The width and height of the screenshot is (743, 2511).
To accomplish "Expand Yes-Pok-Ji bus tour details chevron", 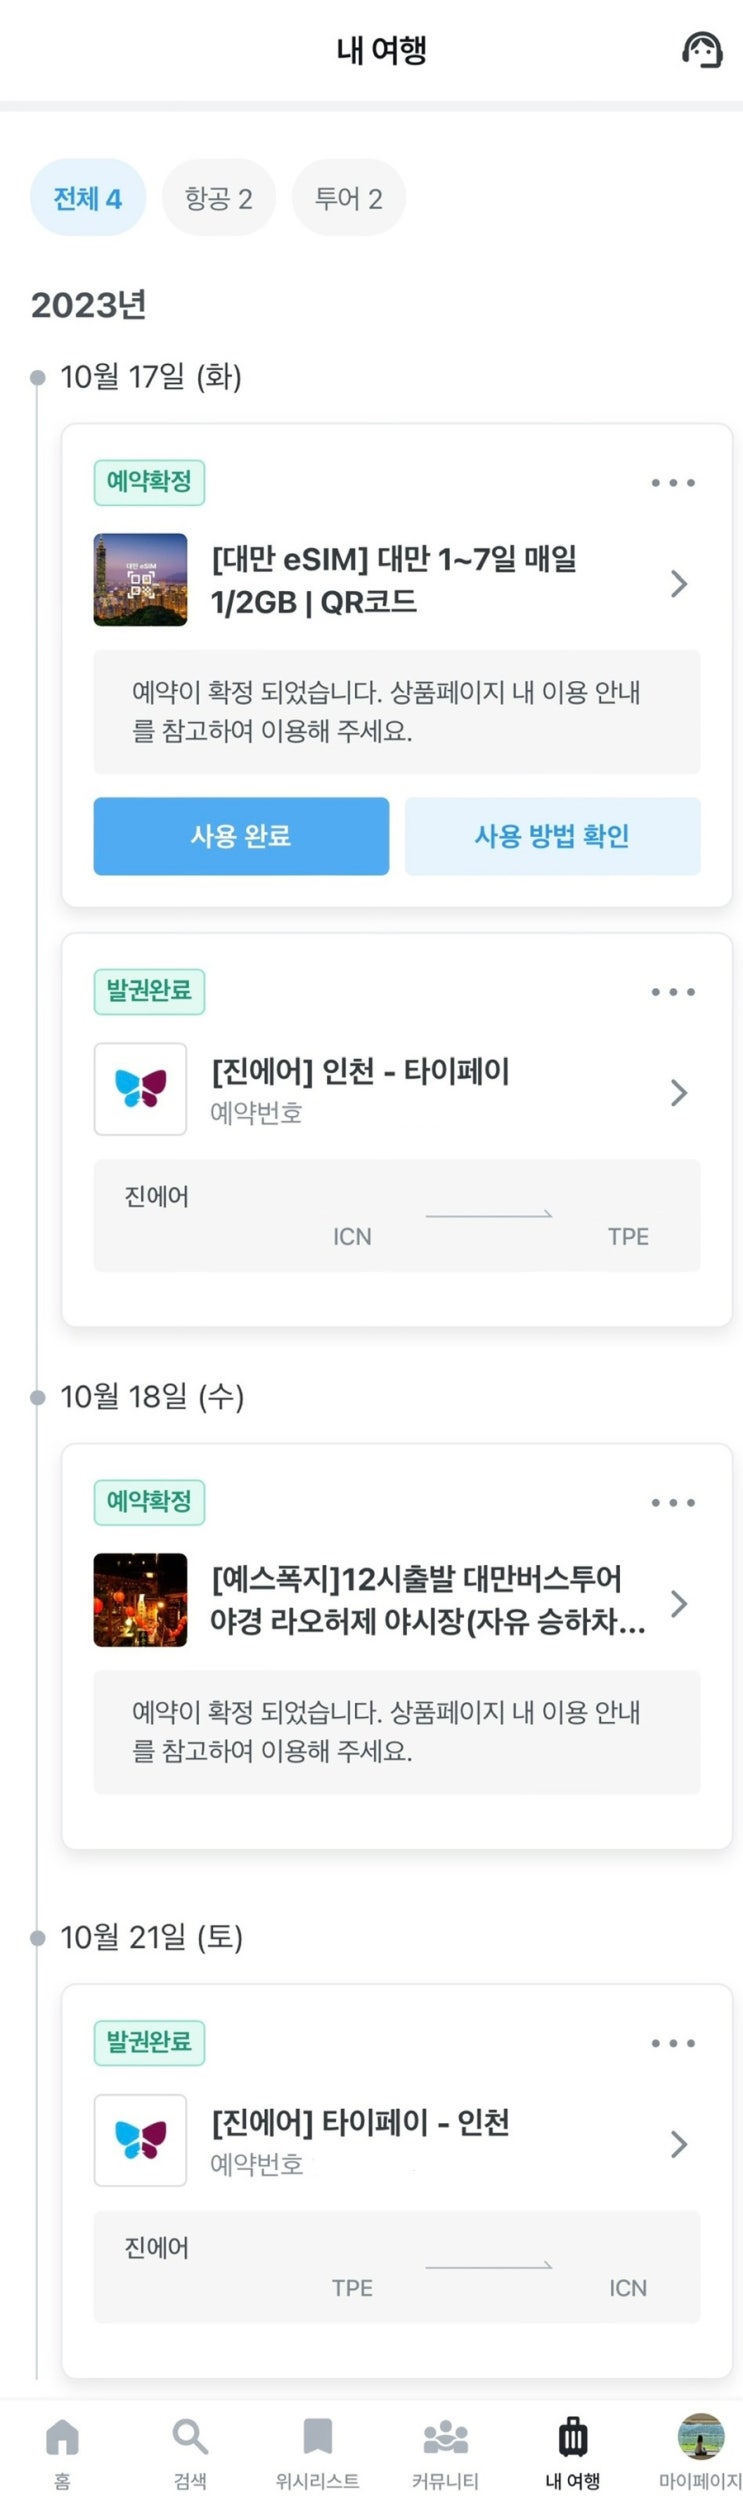I will pyautogui.click(x=679, y=1604).
